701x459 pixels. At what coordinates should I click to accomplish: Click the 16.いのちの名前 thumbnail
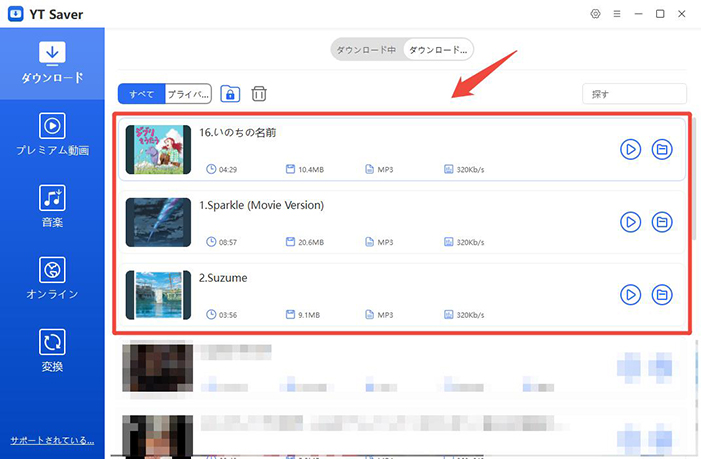pyautogui.click(x=158, y=149)
